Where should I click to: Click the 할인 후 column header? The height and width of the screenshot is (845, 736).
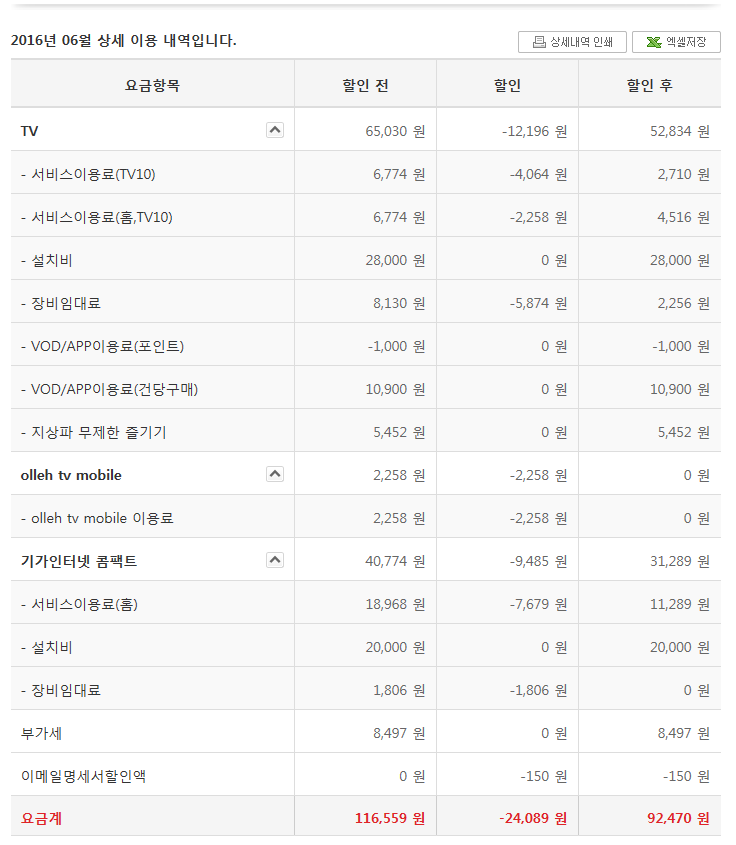(649, 86)
